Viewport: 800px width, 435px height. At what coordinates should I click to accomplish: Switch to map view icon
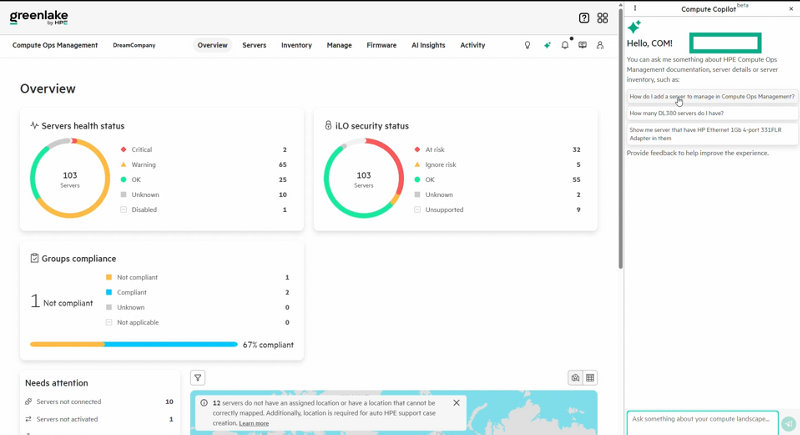coord(576,378)
